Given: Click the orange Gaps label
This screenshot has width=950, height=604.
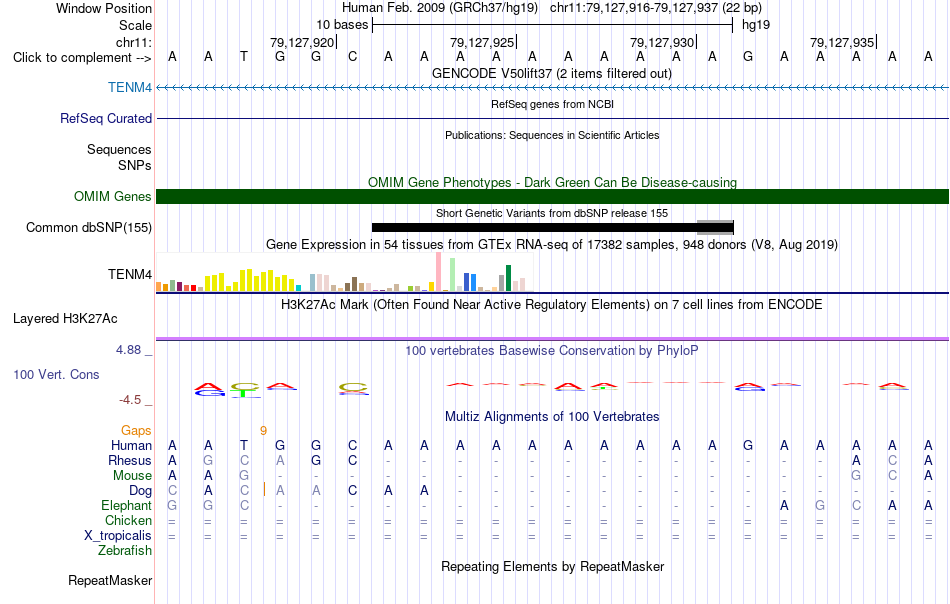Looking at the screenshot, I should pyautogui.click(x=136, y=430).
